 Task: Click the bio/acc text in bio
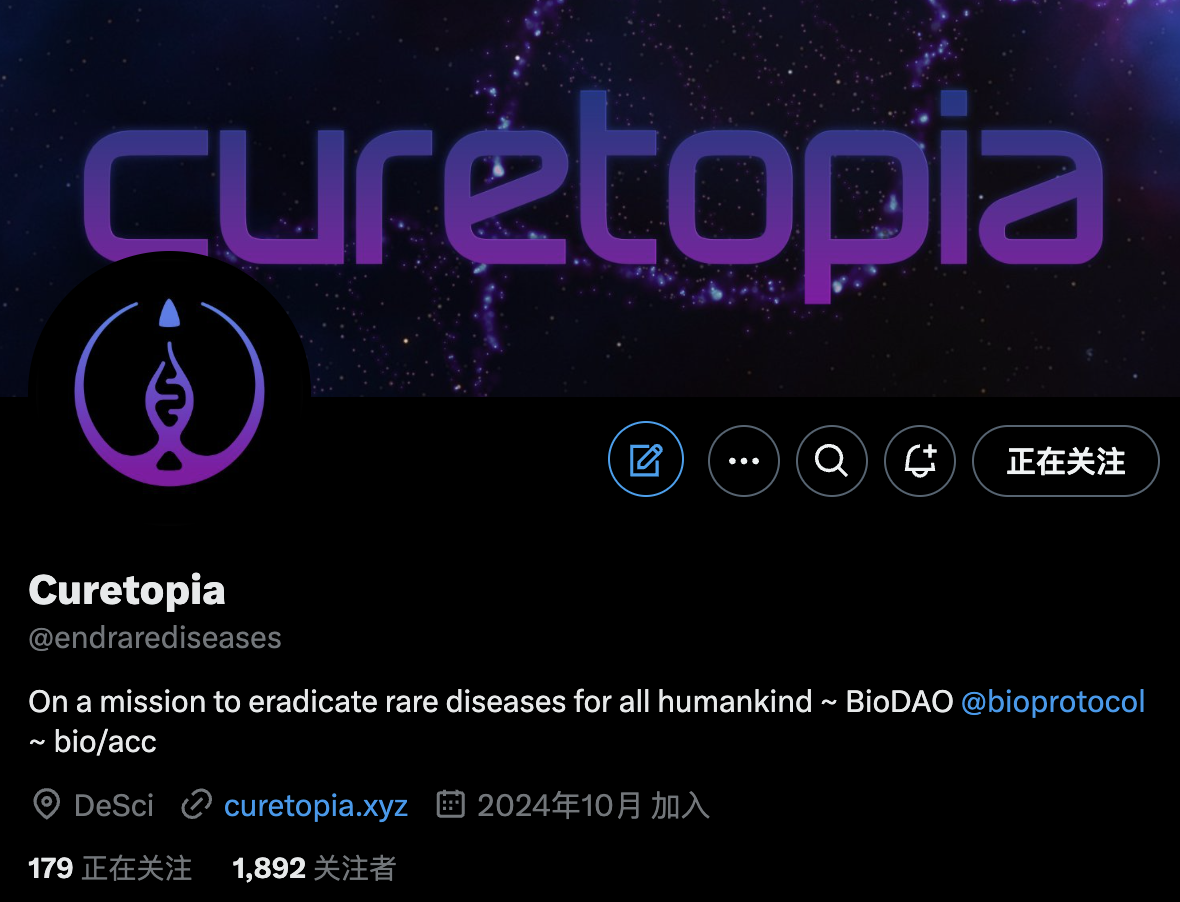tap(105, 742)
